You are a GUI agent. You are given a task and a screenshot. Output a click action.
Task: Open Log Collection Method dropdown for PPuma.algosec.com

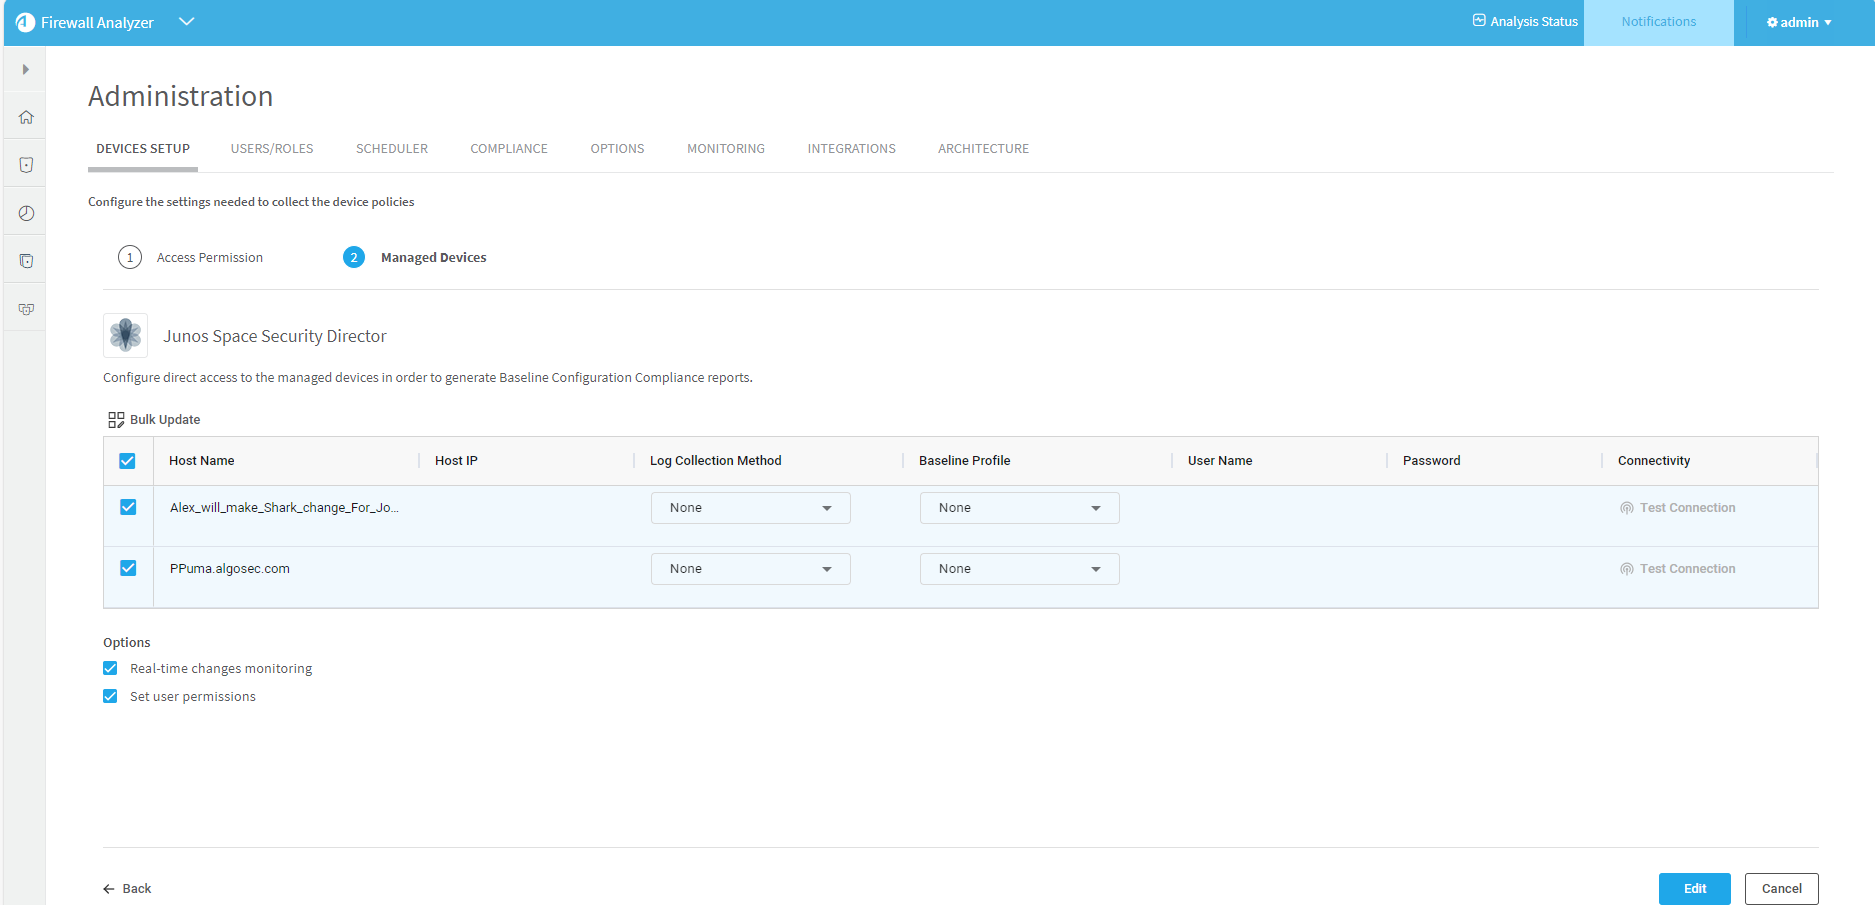[750, 569]
